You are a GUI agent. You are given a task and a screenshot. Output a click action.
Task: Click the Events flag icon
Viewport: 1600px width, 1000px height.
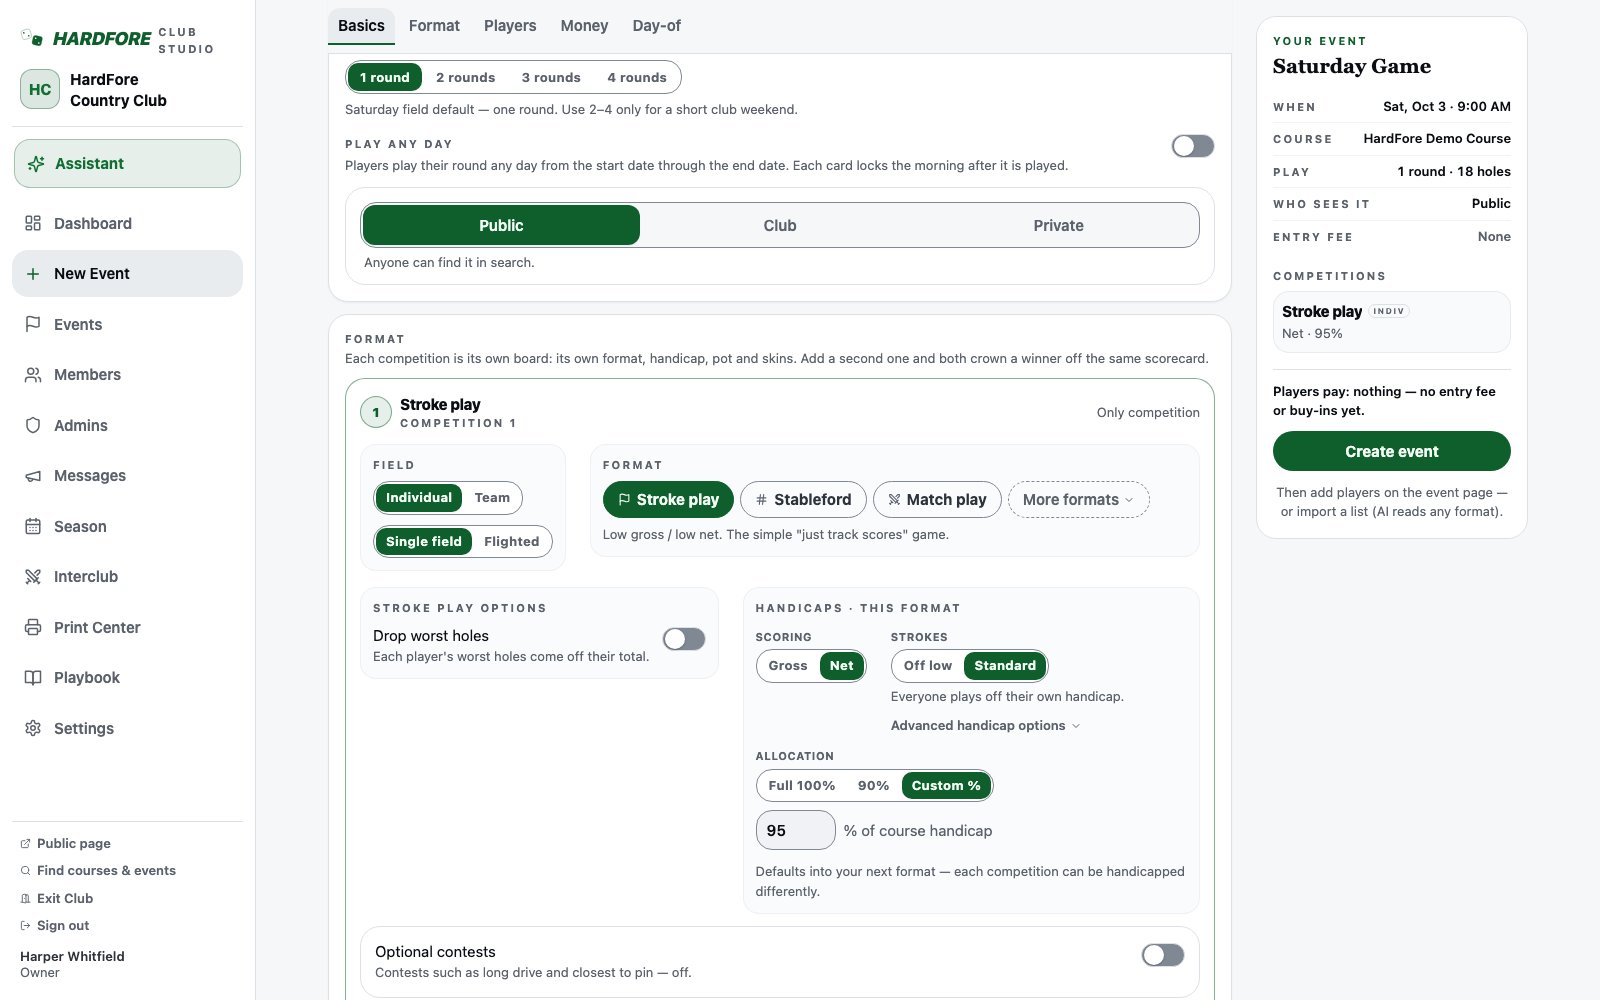click(33, 324)
